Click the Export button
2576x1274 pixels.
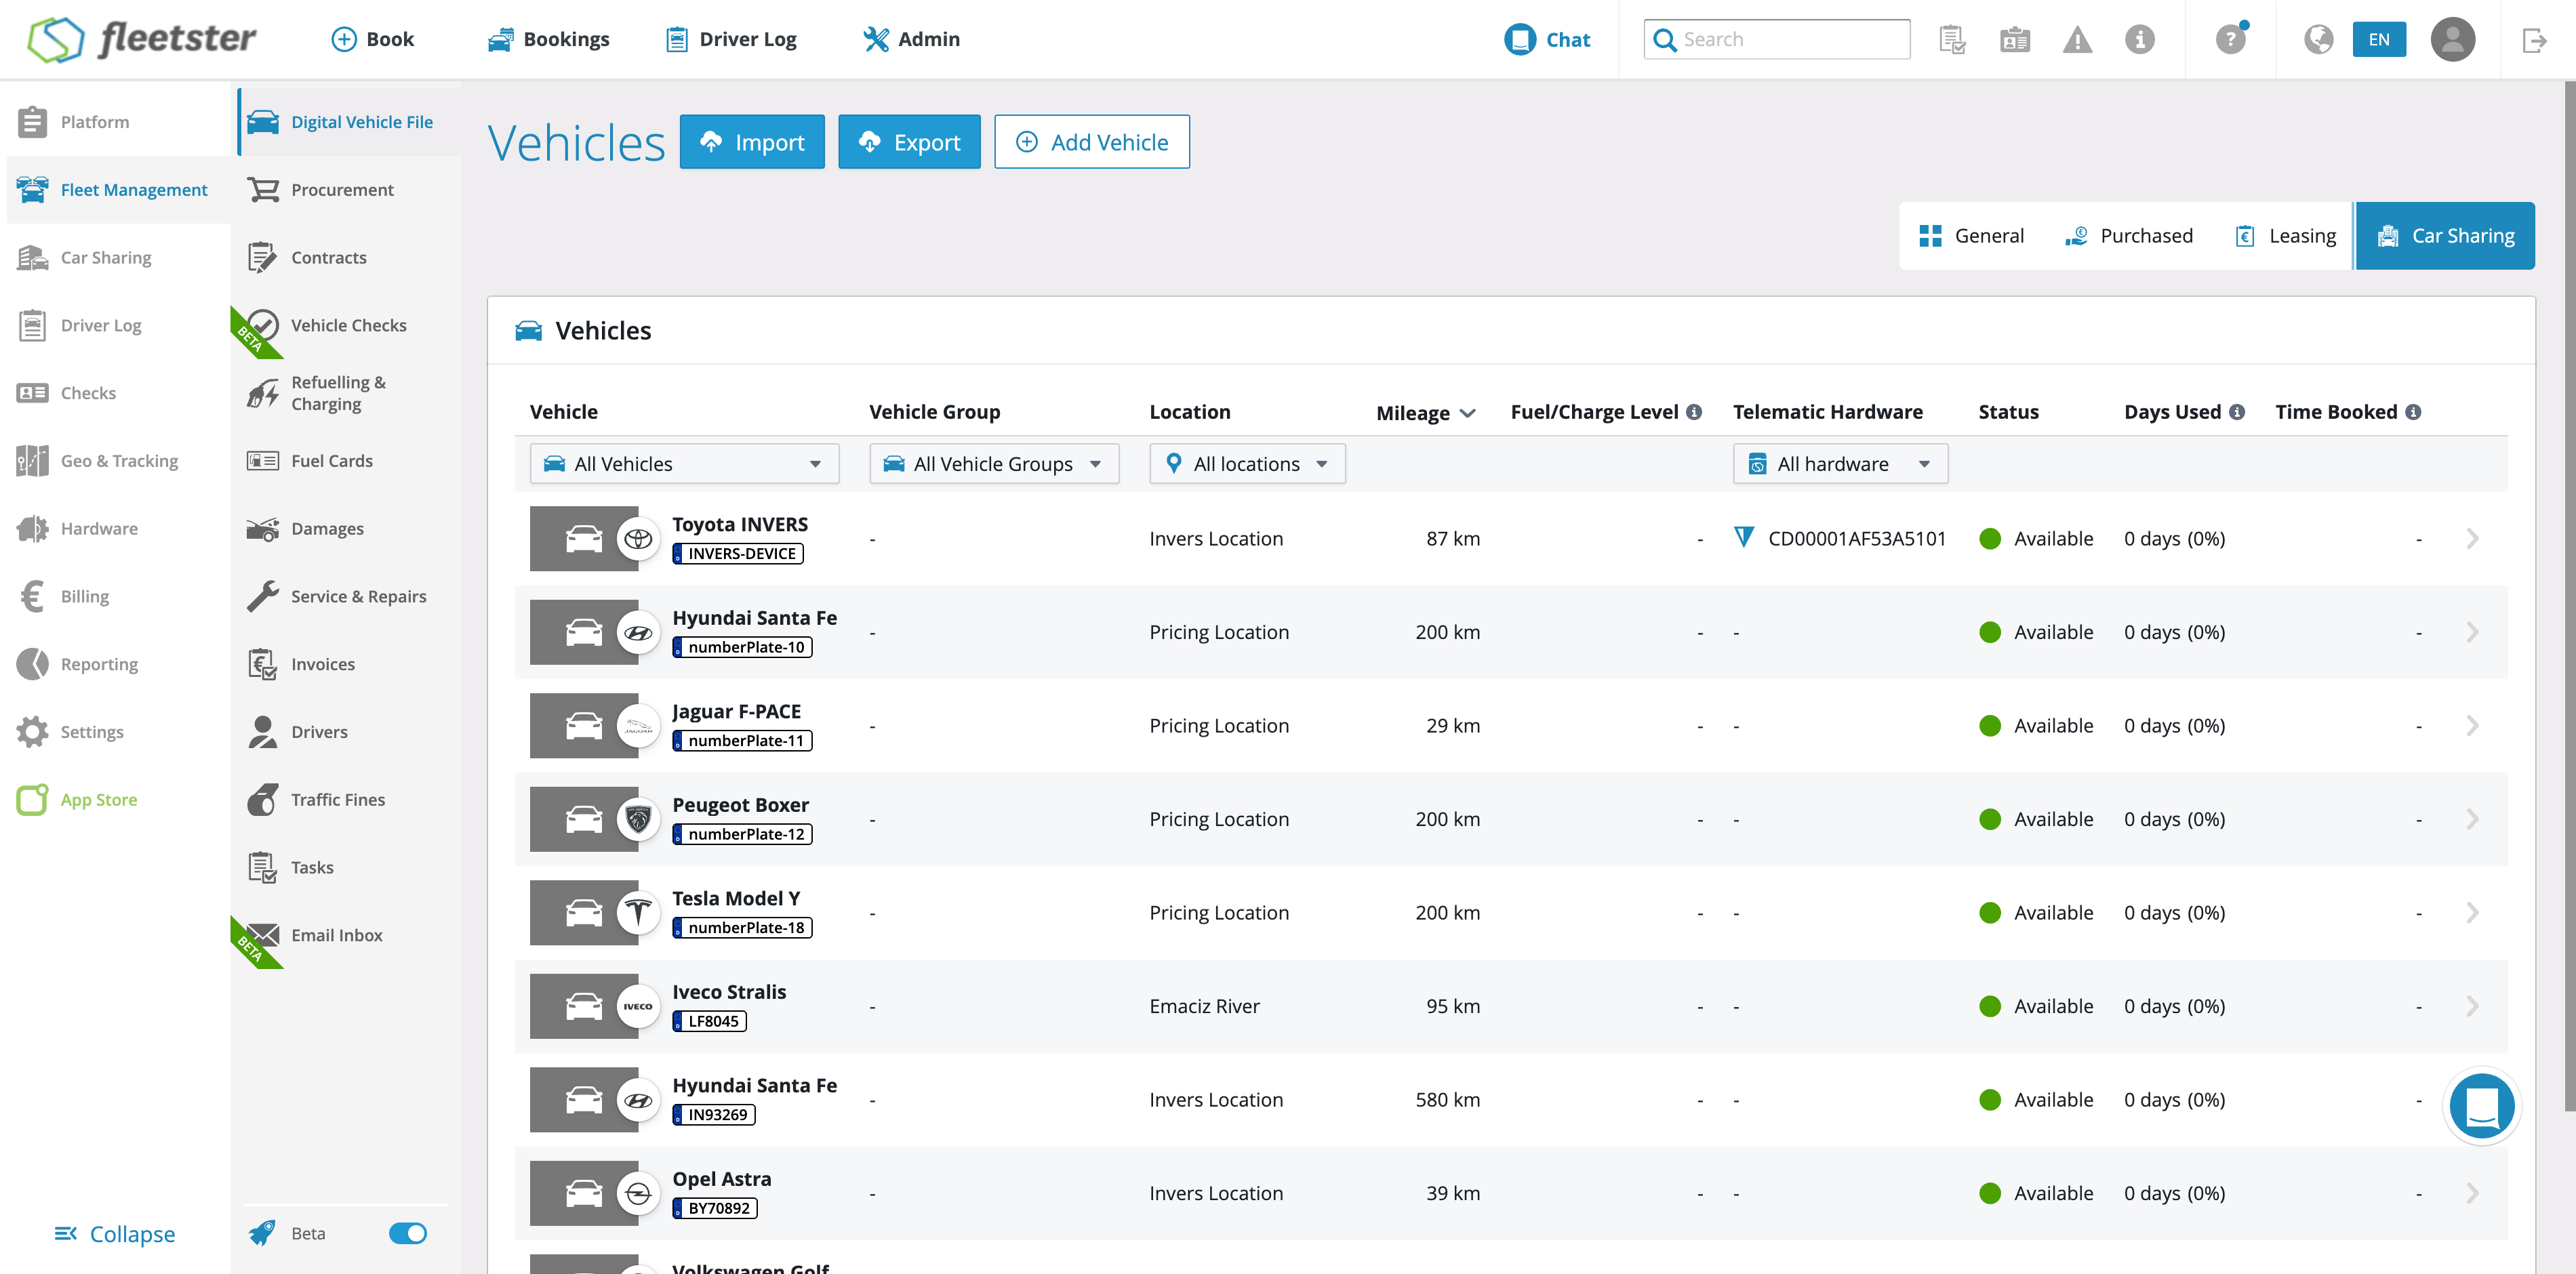click(909, 142)
